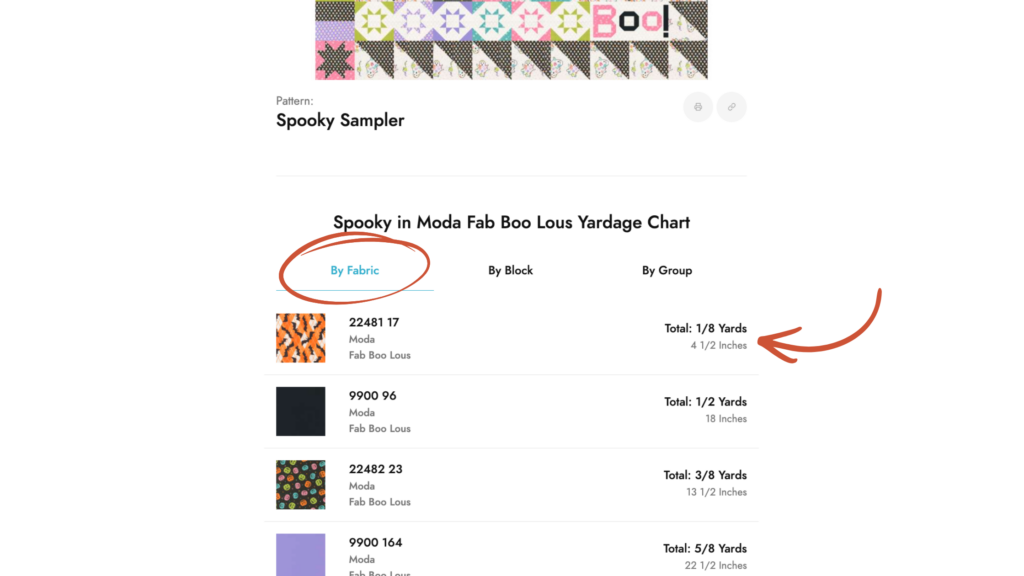Viewport: 1024px width, 576px height.
Task: Click the copy link chain icon
Action: tap(732, 107)
